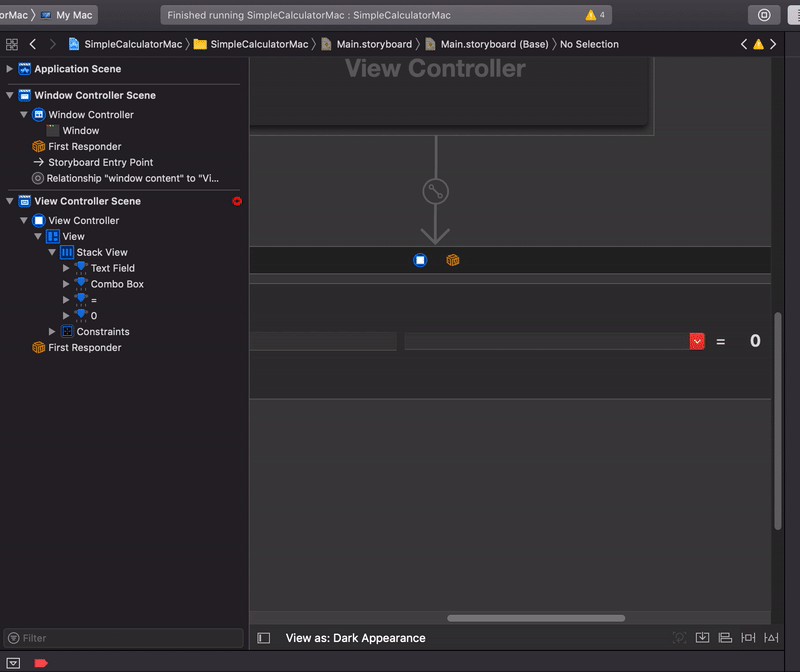The image size is (800, 672).
Task: Collapse the Stack View tree item
Action: [x=52, y=252]
